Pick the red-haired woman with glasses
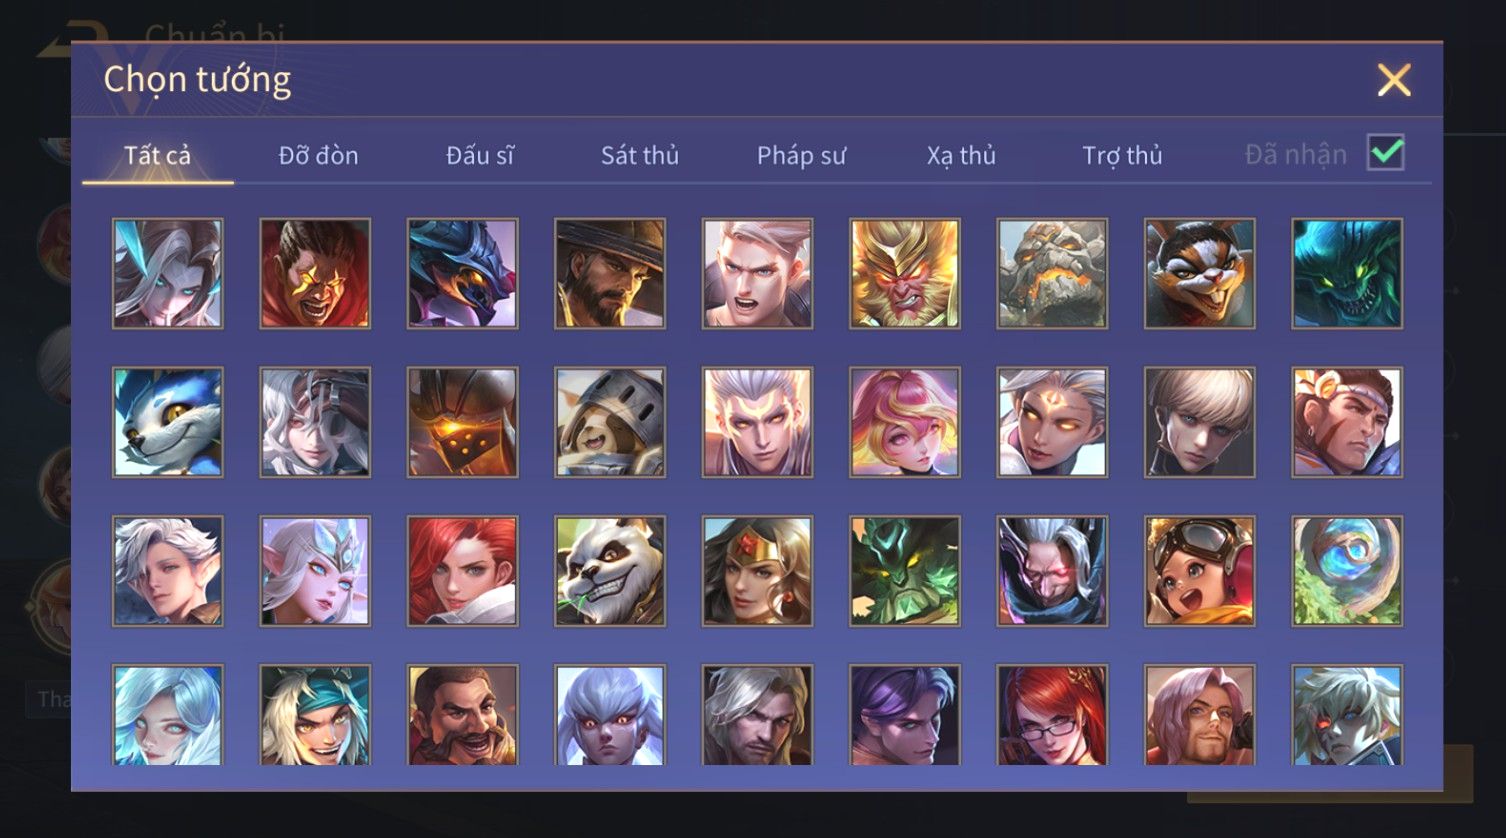Viewport: 1506px width, 838px height. 1052,715
